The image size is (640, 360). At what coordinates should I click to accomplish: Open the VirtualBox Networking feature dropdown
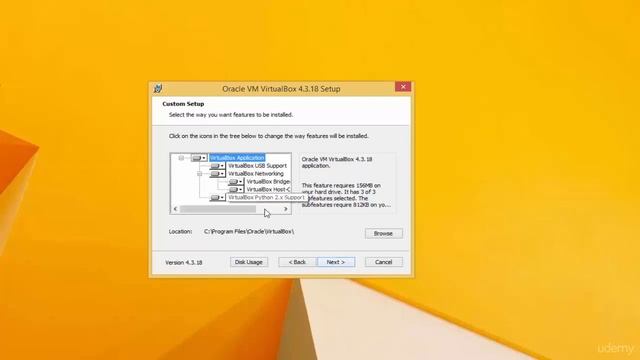point(217,174)
